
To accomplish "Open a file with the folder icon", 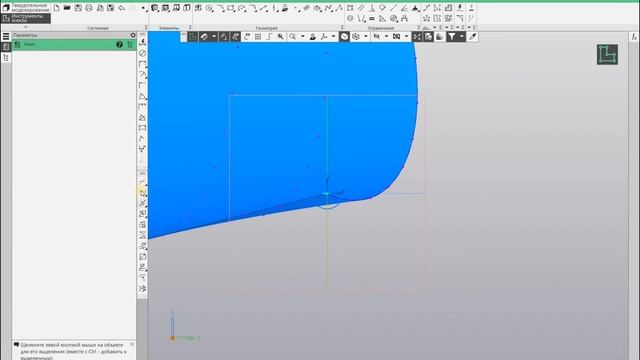I will [67, 8].
